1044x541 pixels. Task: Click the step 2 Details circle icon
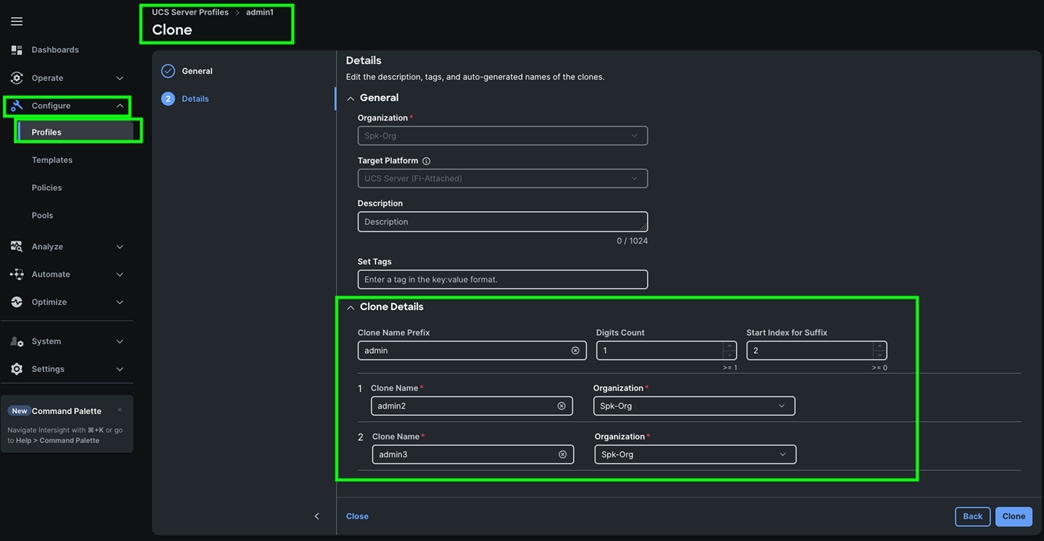168,98
